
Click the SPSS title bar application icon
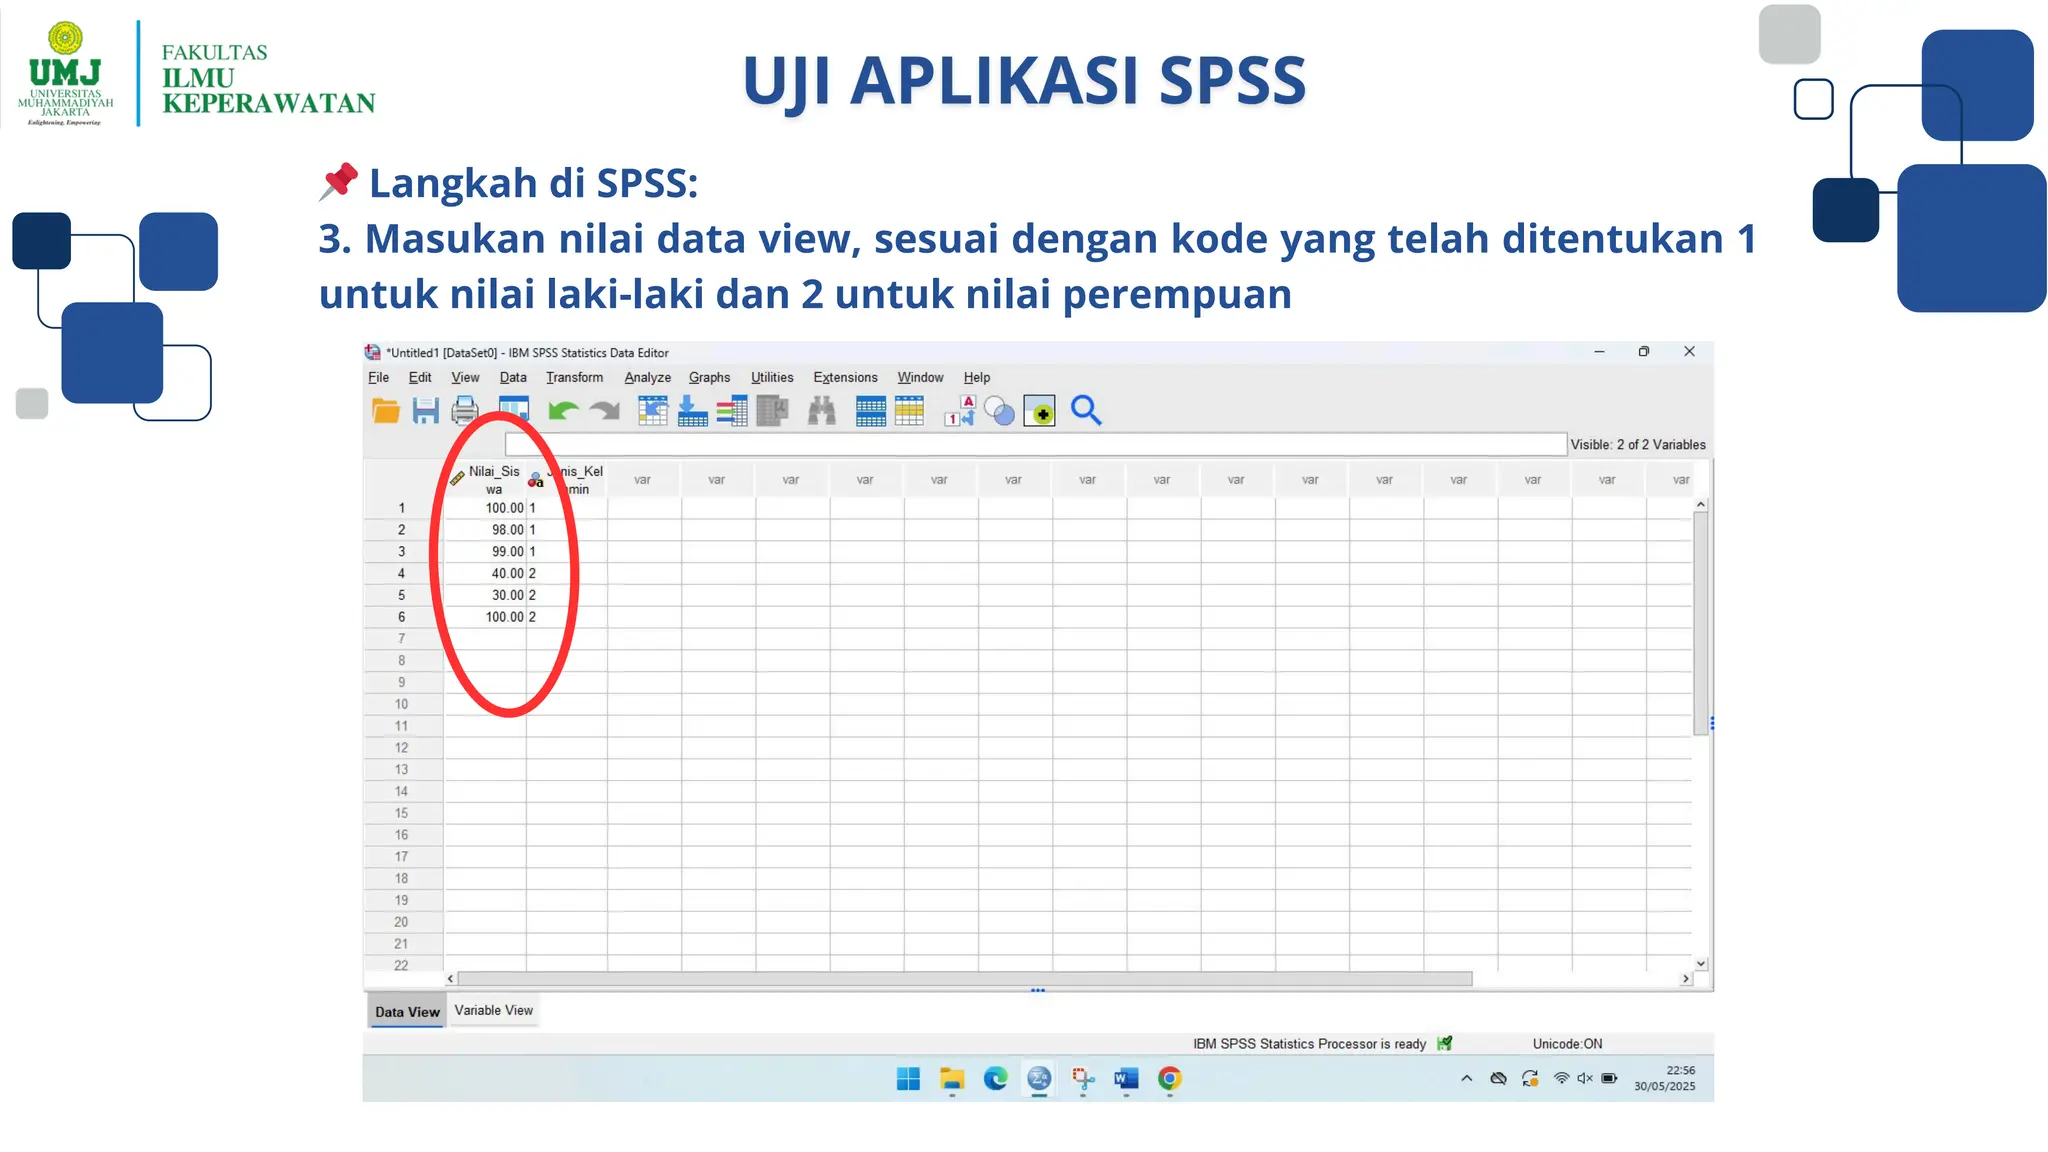pos(373,352)
